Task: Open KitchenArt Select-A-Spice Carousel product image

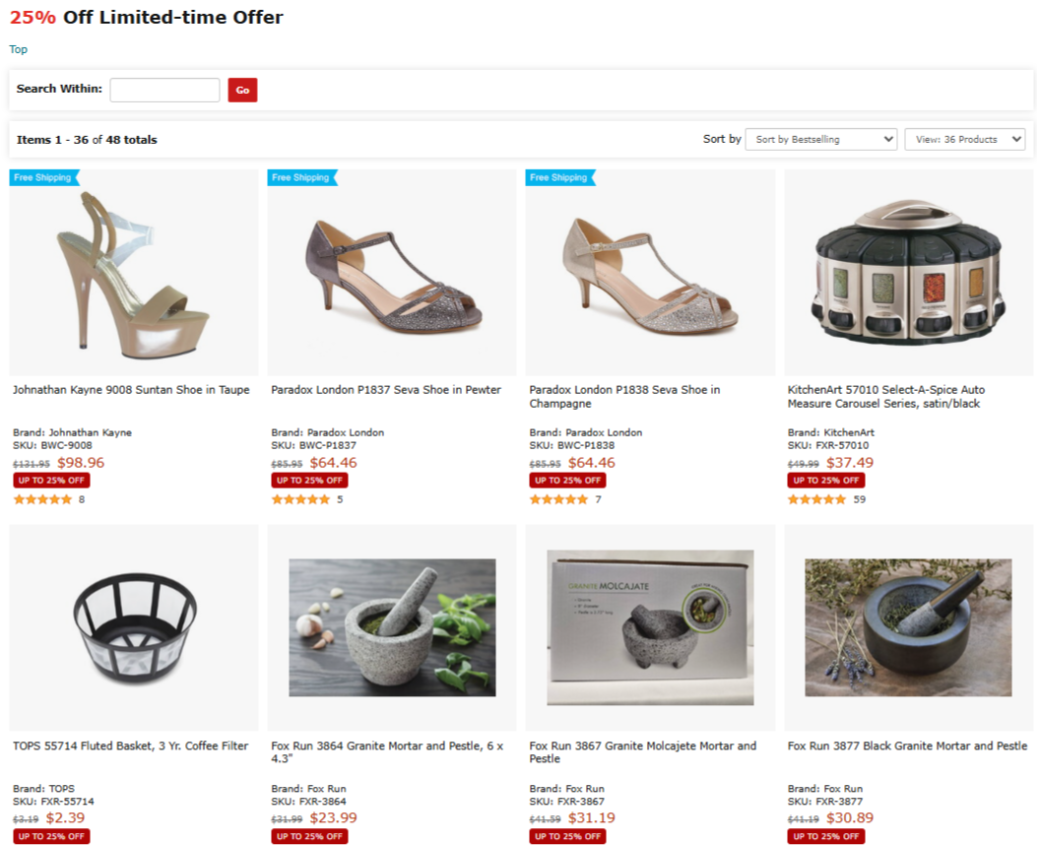Action: [908, 272]
